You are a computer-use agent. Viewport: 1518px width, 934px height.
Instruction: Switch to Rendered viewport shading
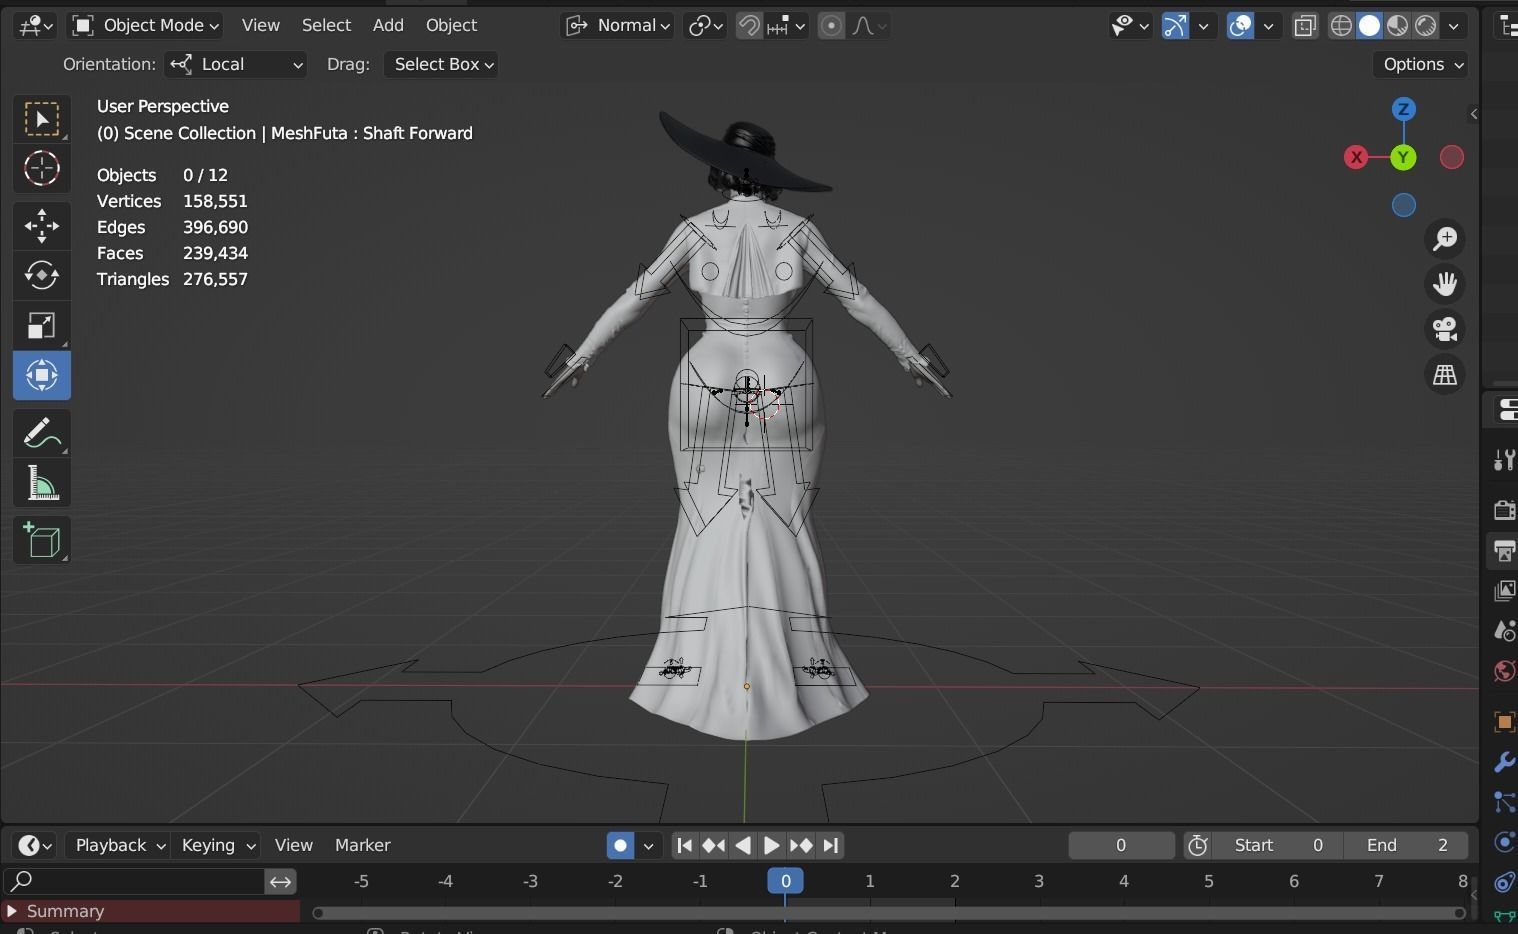click(1425, 26)
